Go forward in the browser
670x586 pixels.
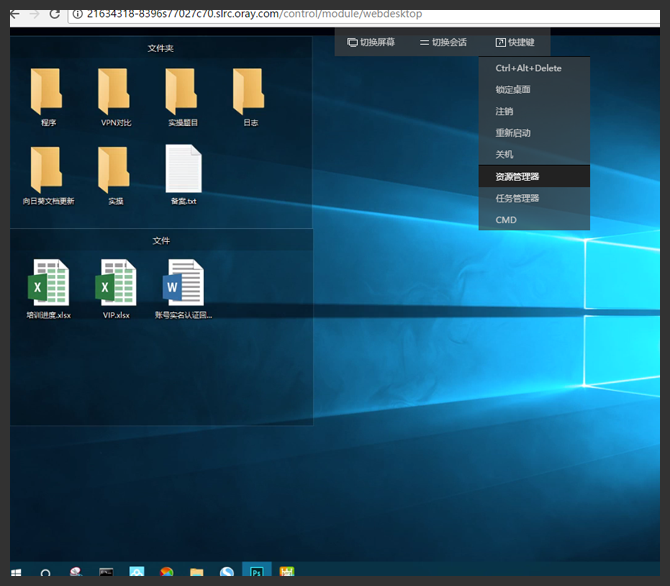(x=35, y=14)
